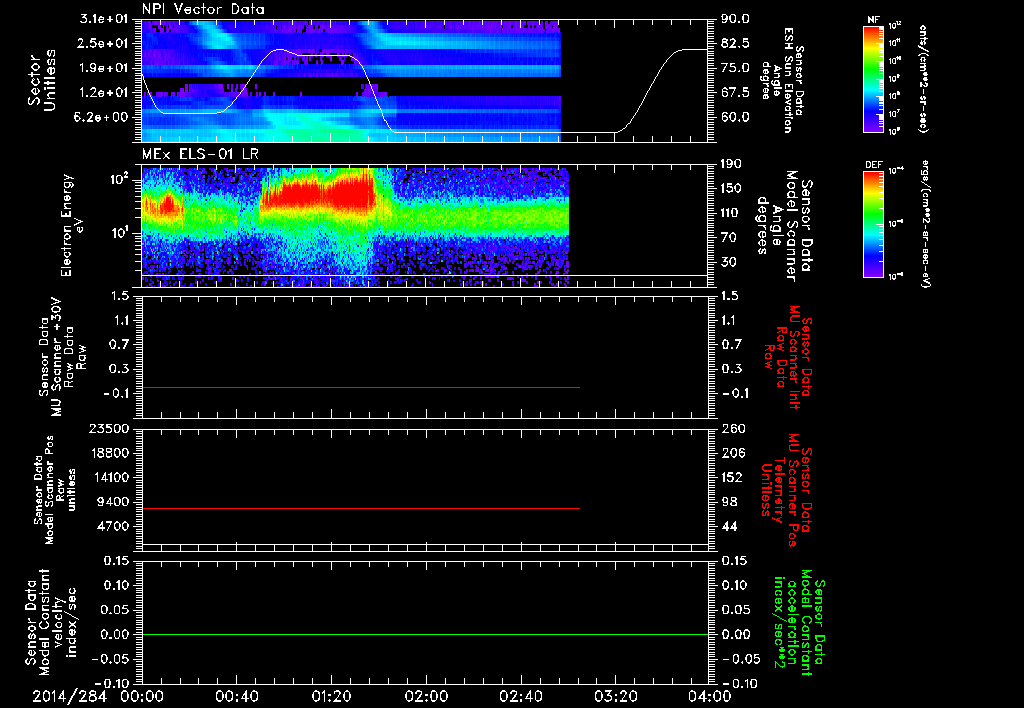Click the red line in the MU Scanner +30V panel

(x=360, y=387)
